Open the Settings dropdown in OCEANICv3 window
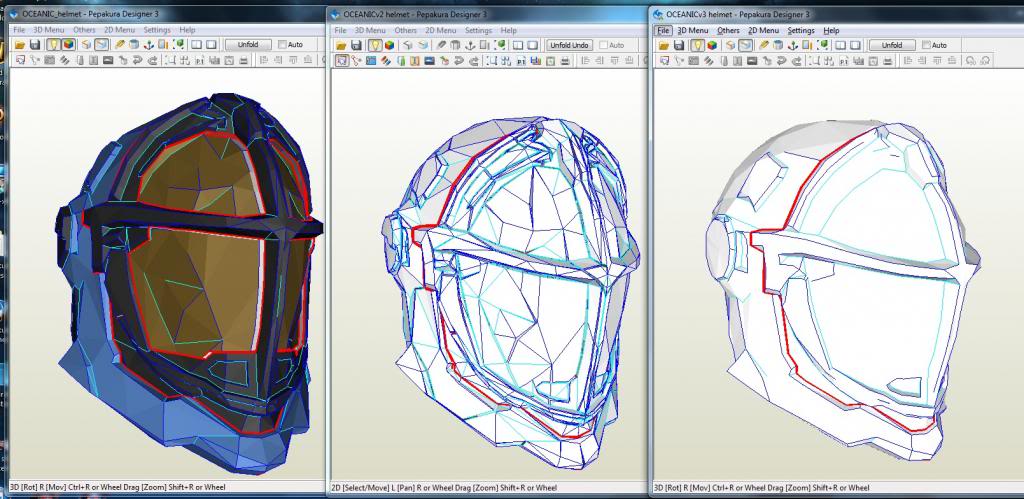This screenshot has width=1024, height=499. pos(801,31)
